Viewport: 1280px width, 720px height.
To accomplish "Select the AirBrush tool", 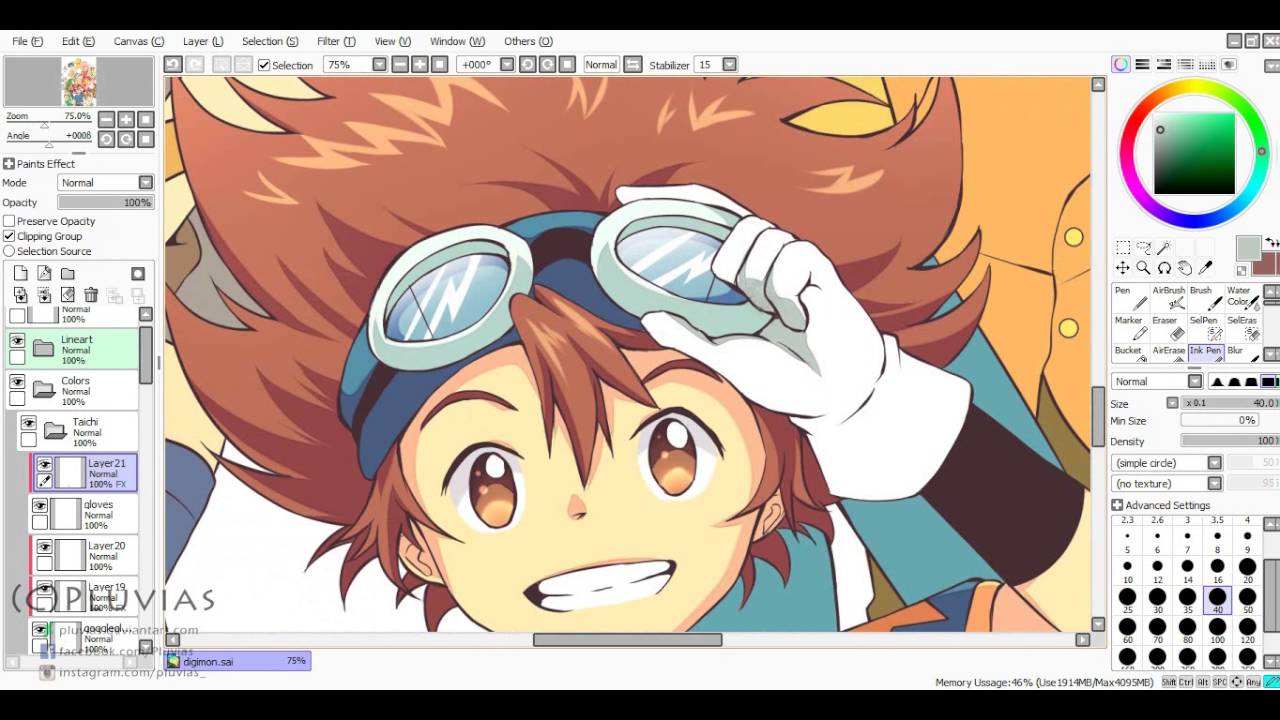I will (x=1168, y=297).
